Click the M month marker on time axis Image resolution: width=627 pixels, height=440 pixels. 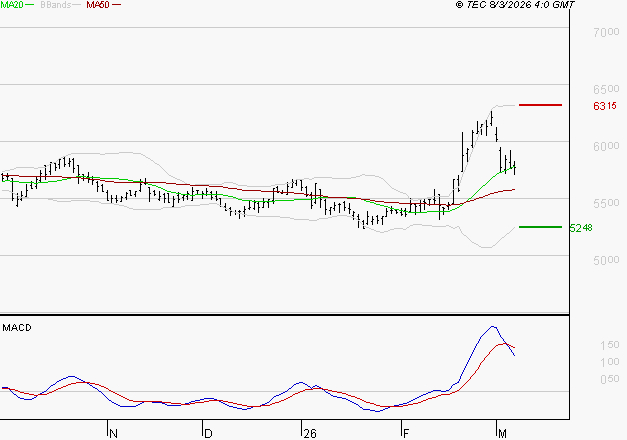coord(502,434)
